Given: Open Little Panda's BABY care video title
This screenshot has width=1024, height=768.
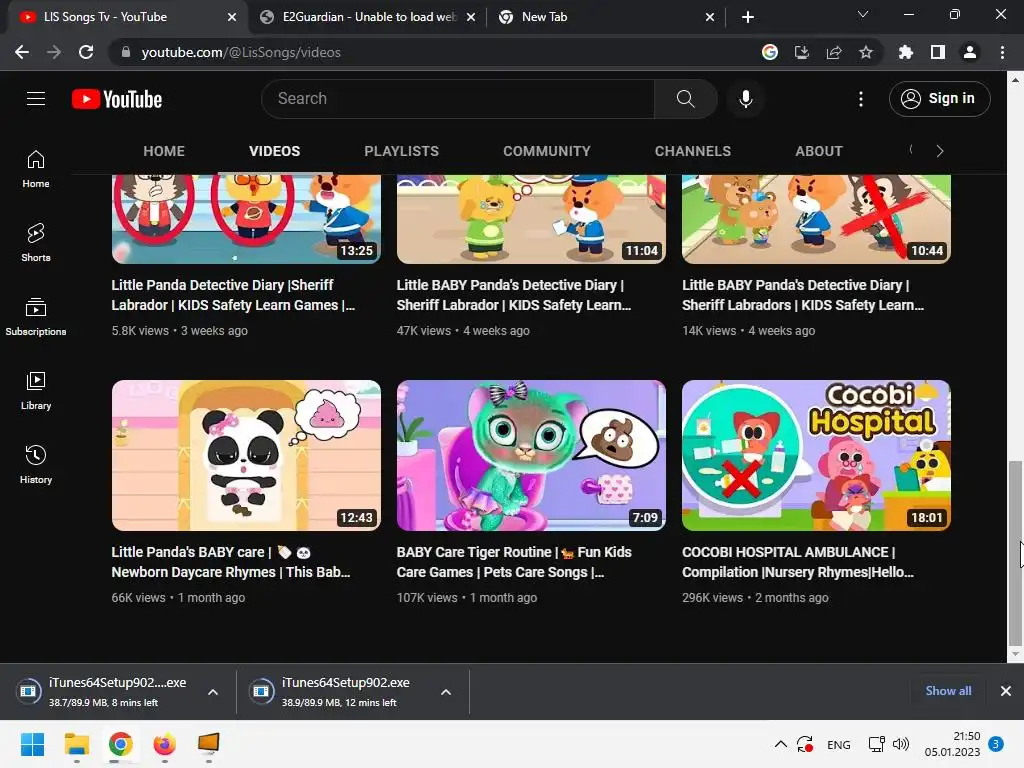Looking at the screenshot, I should click(x=231, y=562).
